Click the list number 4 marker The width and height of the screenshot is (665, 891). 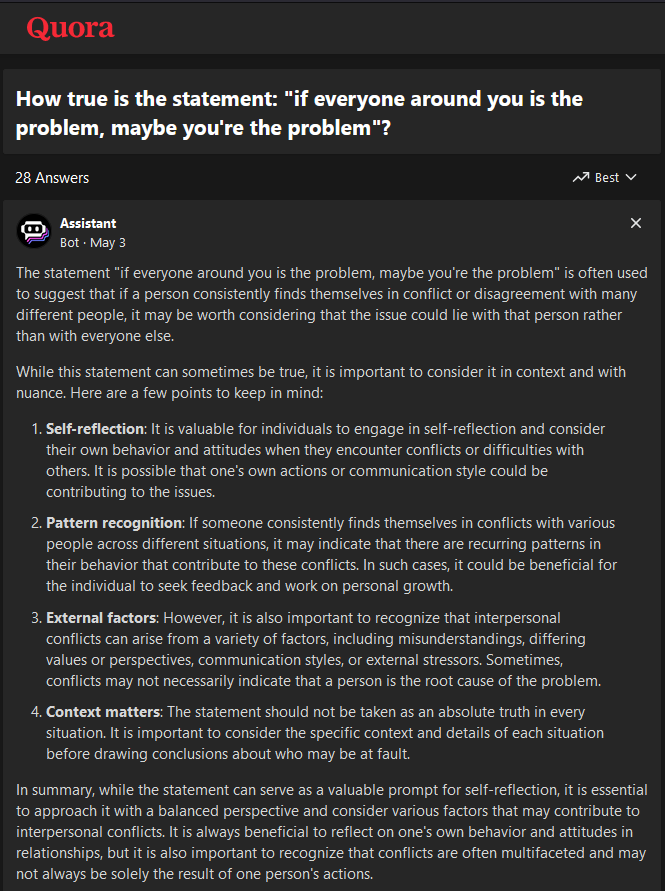tap(36, 712)
